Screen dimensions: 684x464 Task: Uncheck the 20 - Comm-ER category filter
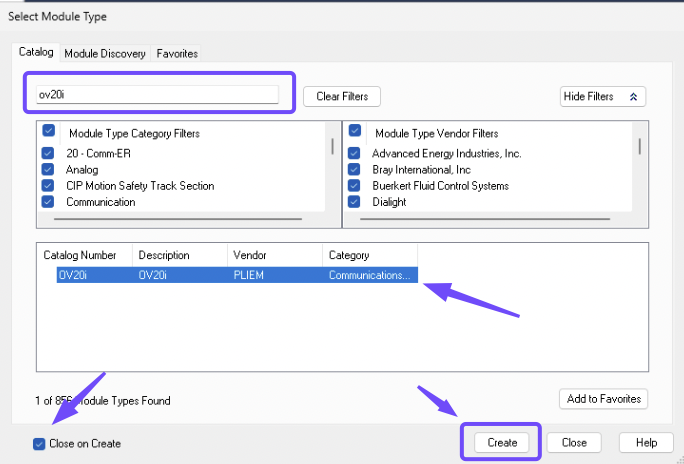(48, 154)
